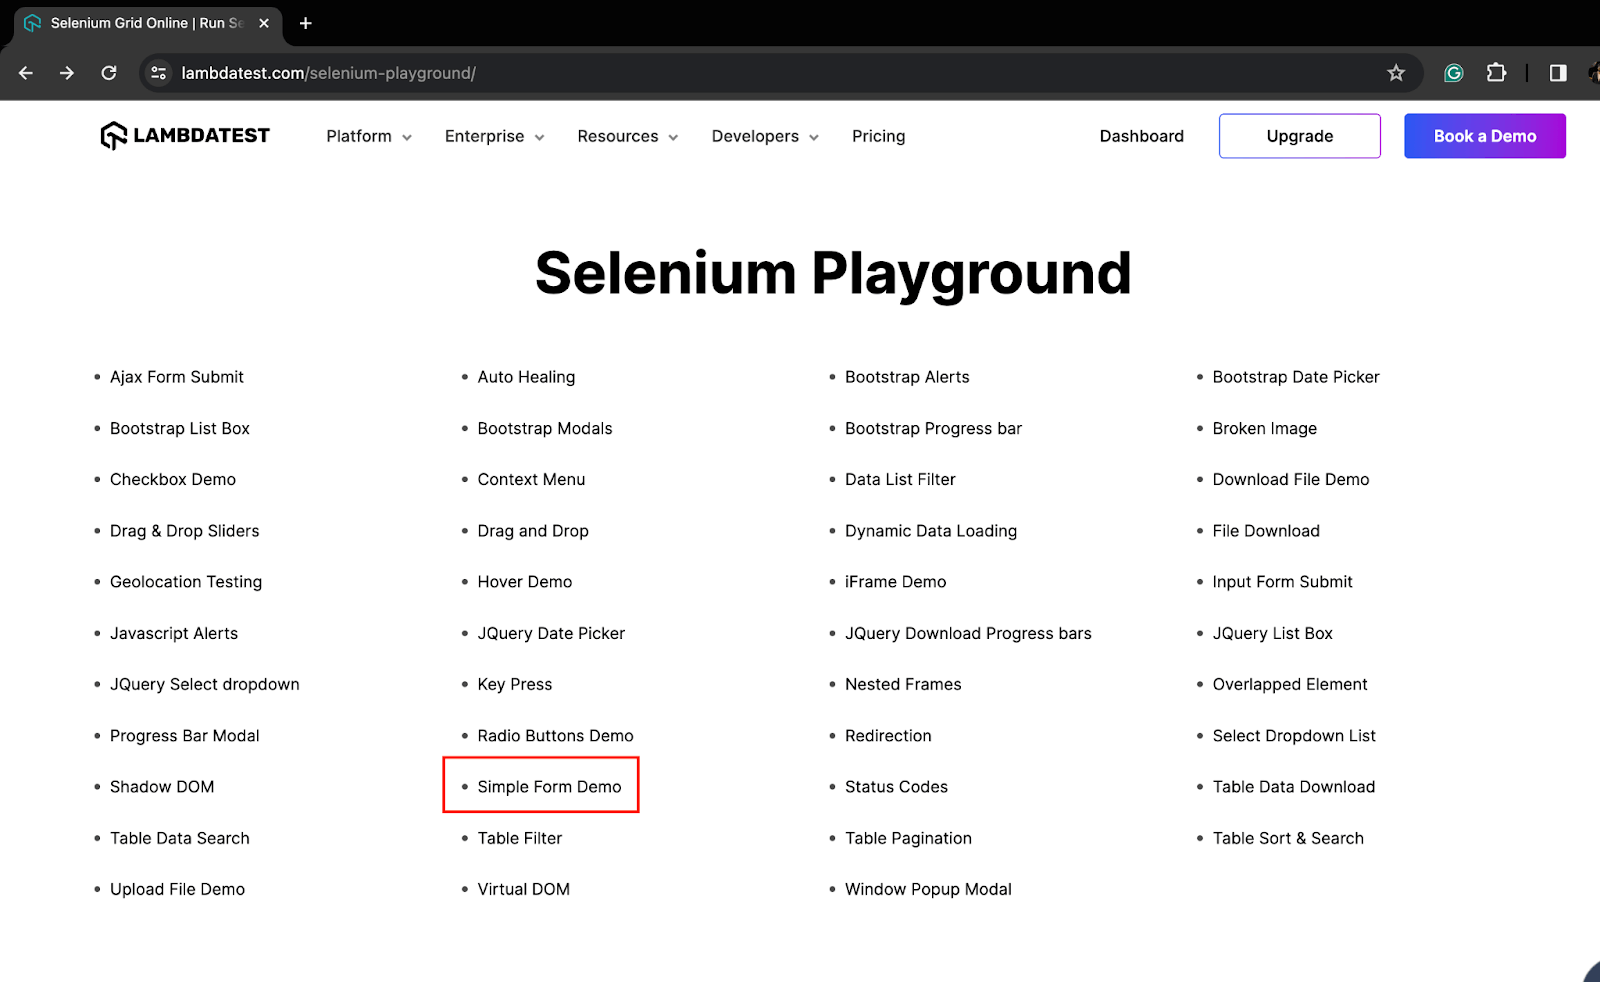Open a new tab with the plus icon
This screenshot has height=982, width=1600.
[306, 23]
